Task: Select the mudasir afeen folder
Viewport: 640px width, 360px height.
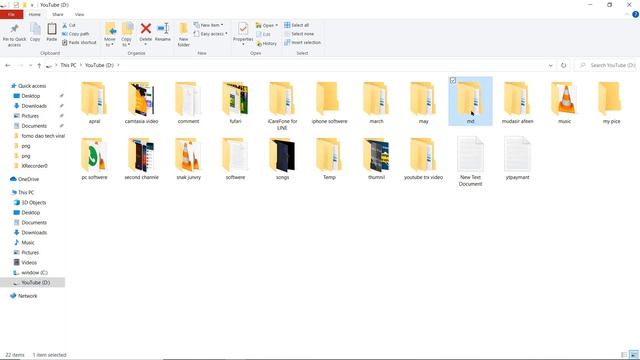Action: 518,102
